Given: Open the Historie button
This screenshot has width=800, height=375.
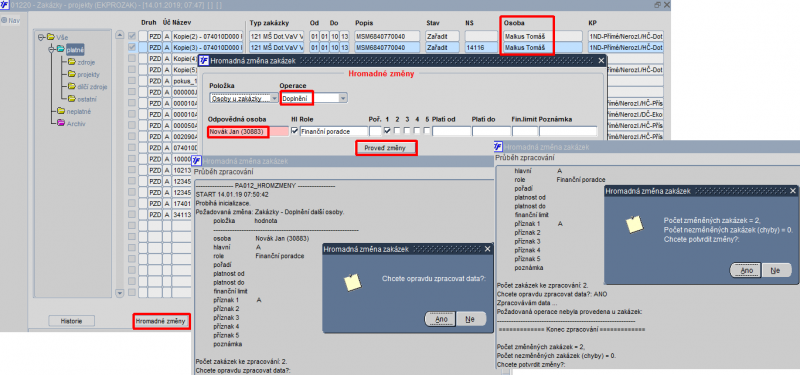Looking at the screenshot, I should click(71, 321).
